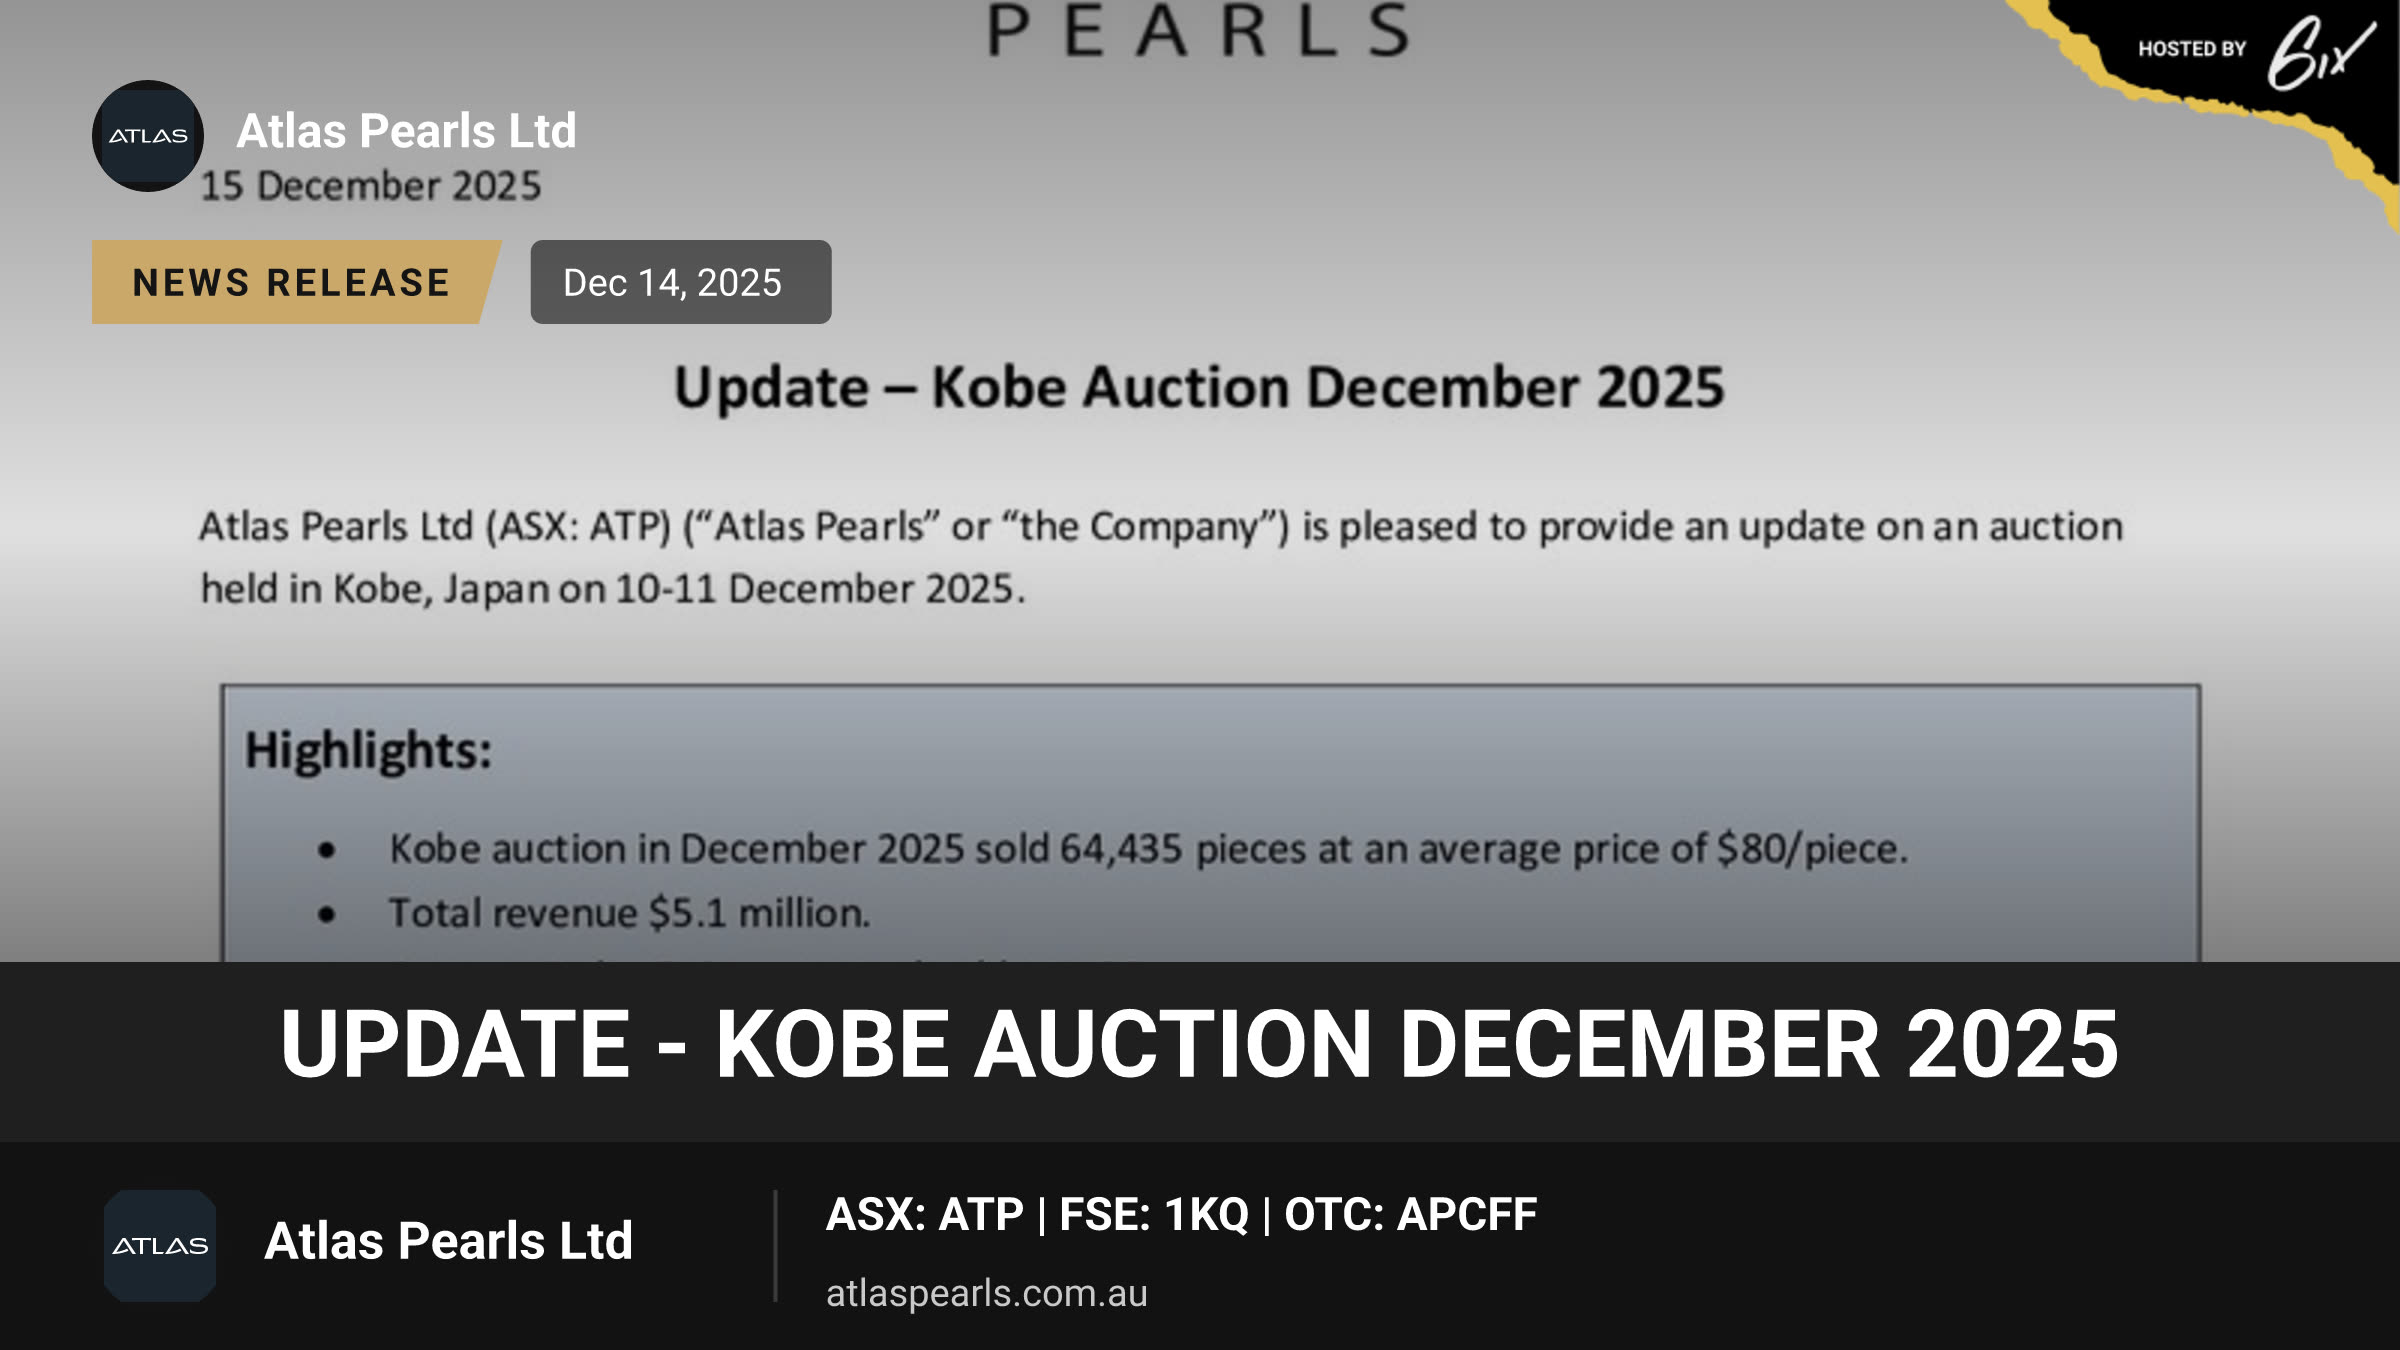Click the HOSTED BY label
The height and width of the screenshot is (1350, 2400).
pyautogui.click(x=2192, y=49)
